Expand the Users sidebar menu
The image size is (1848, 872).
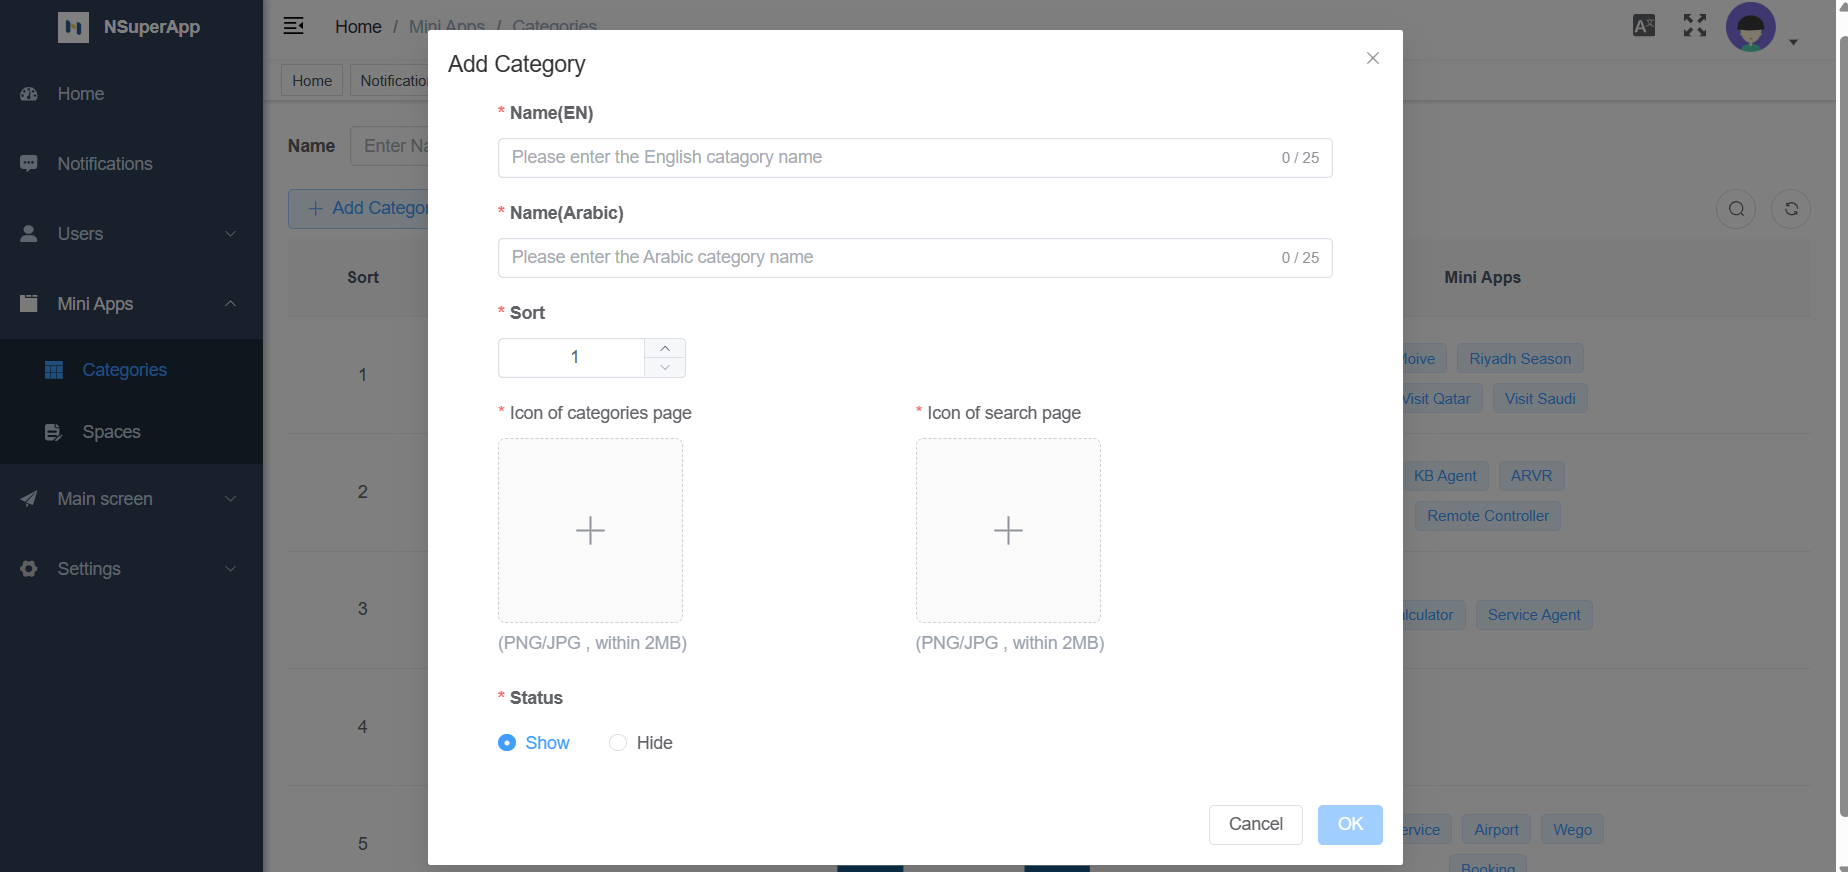pos(130,234)
